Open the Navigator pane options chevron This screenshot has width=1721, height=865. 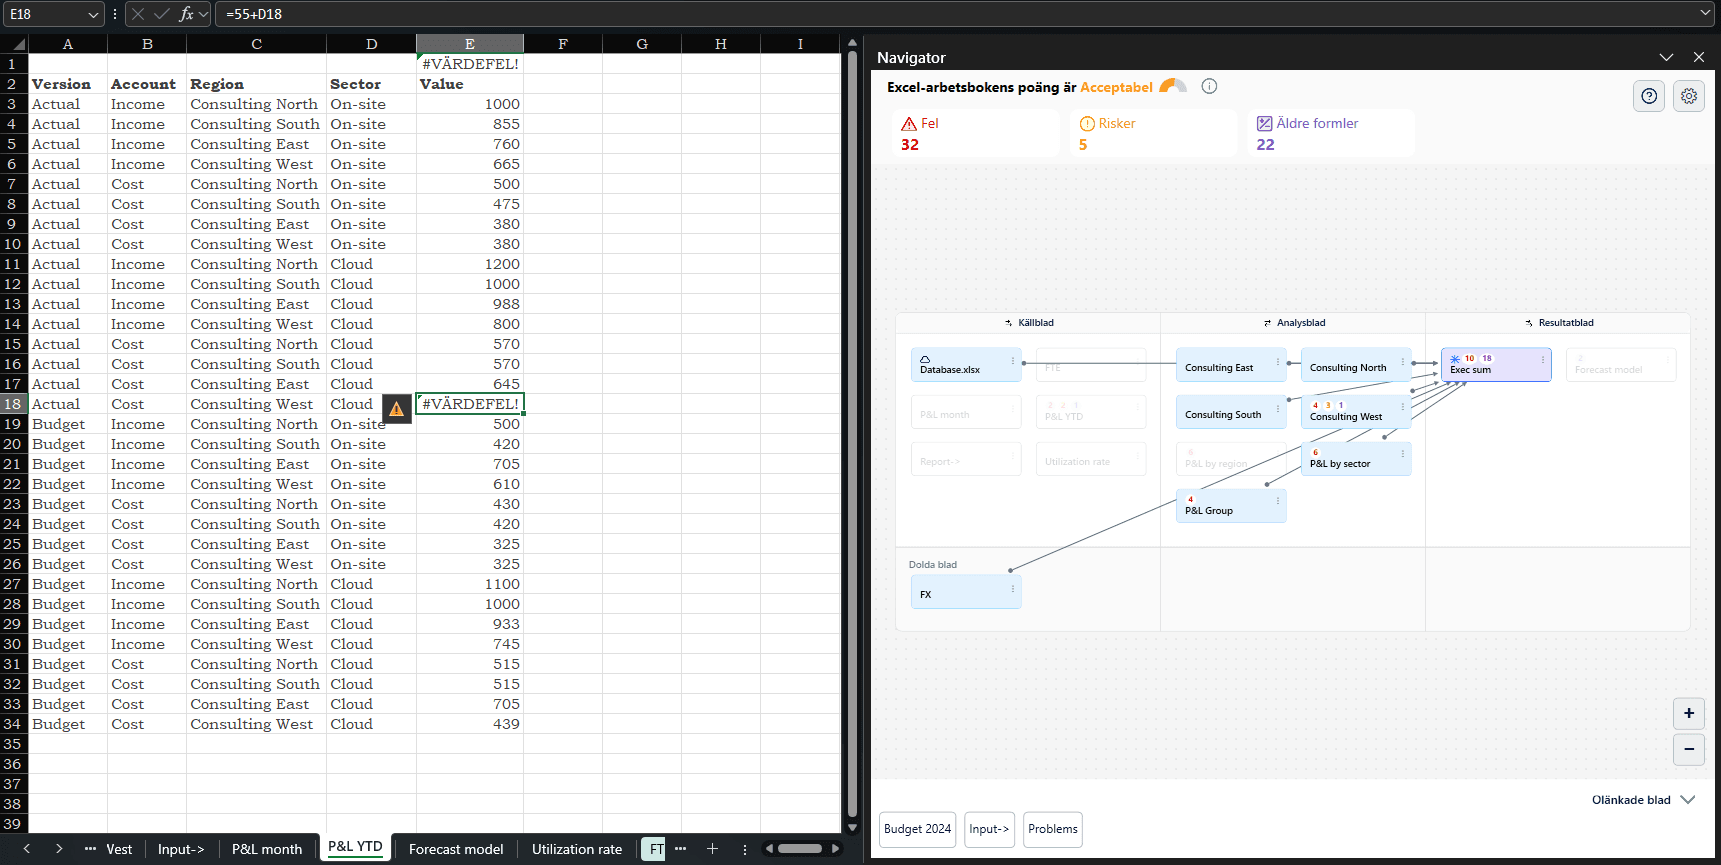tap(1666, 58)
